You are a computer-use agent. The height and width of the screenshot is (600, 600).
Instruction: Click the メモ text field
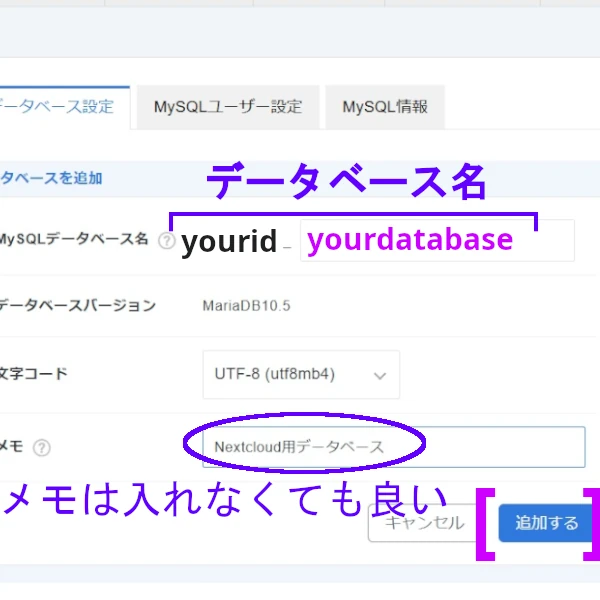click(394, 447)
